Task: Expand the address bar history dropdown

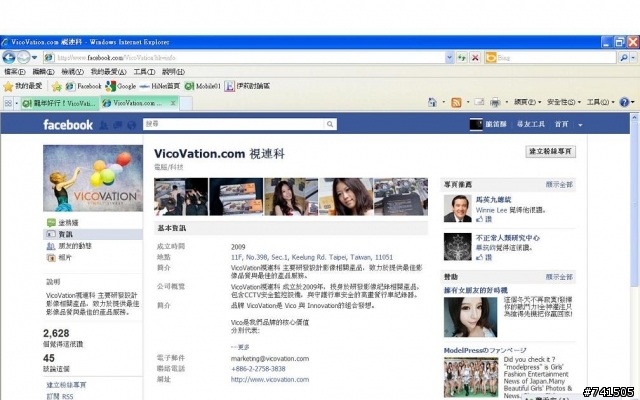Action: pyautogui.click(x=449, y=58)
